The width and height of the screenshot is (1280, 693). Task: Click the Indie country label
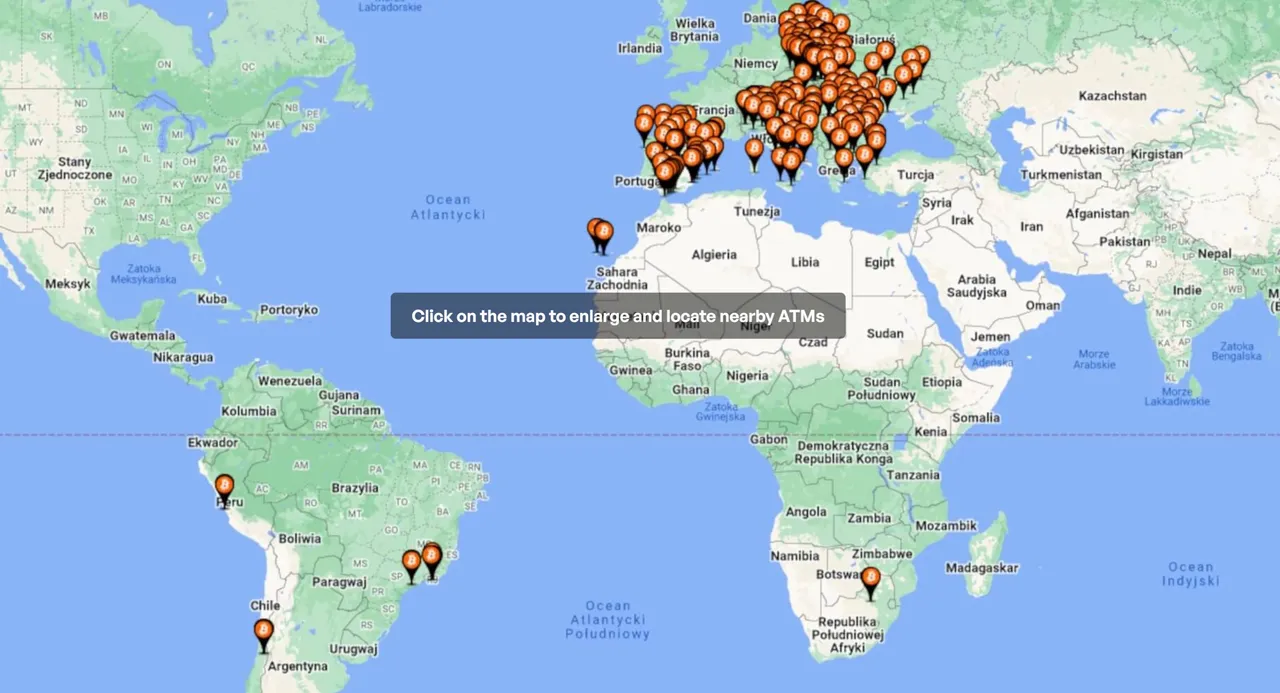coord(1187,290)
